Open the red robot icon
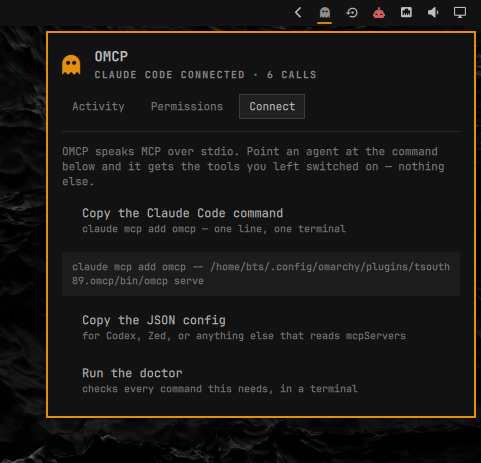 379,13
